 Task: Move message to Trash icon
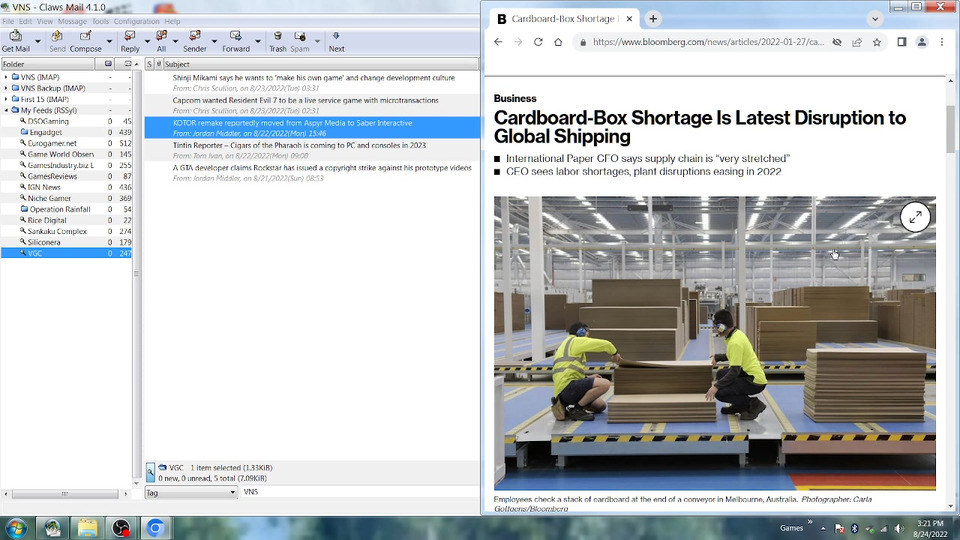pos(277,41)
